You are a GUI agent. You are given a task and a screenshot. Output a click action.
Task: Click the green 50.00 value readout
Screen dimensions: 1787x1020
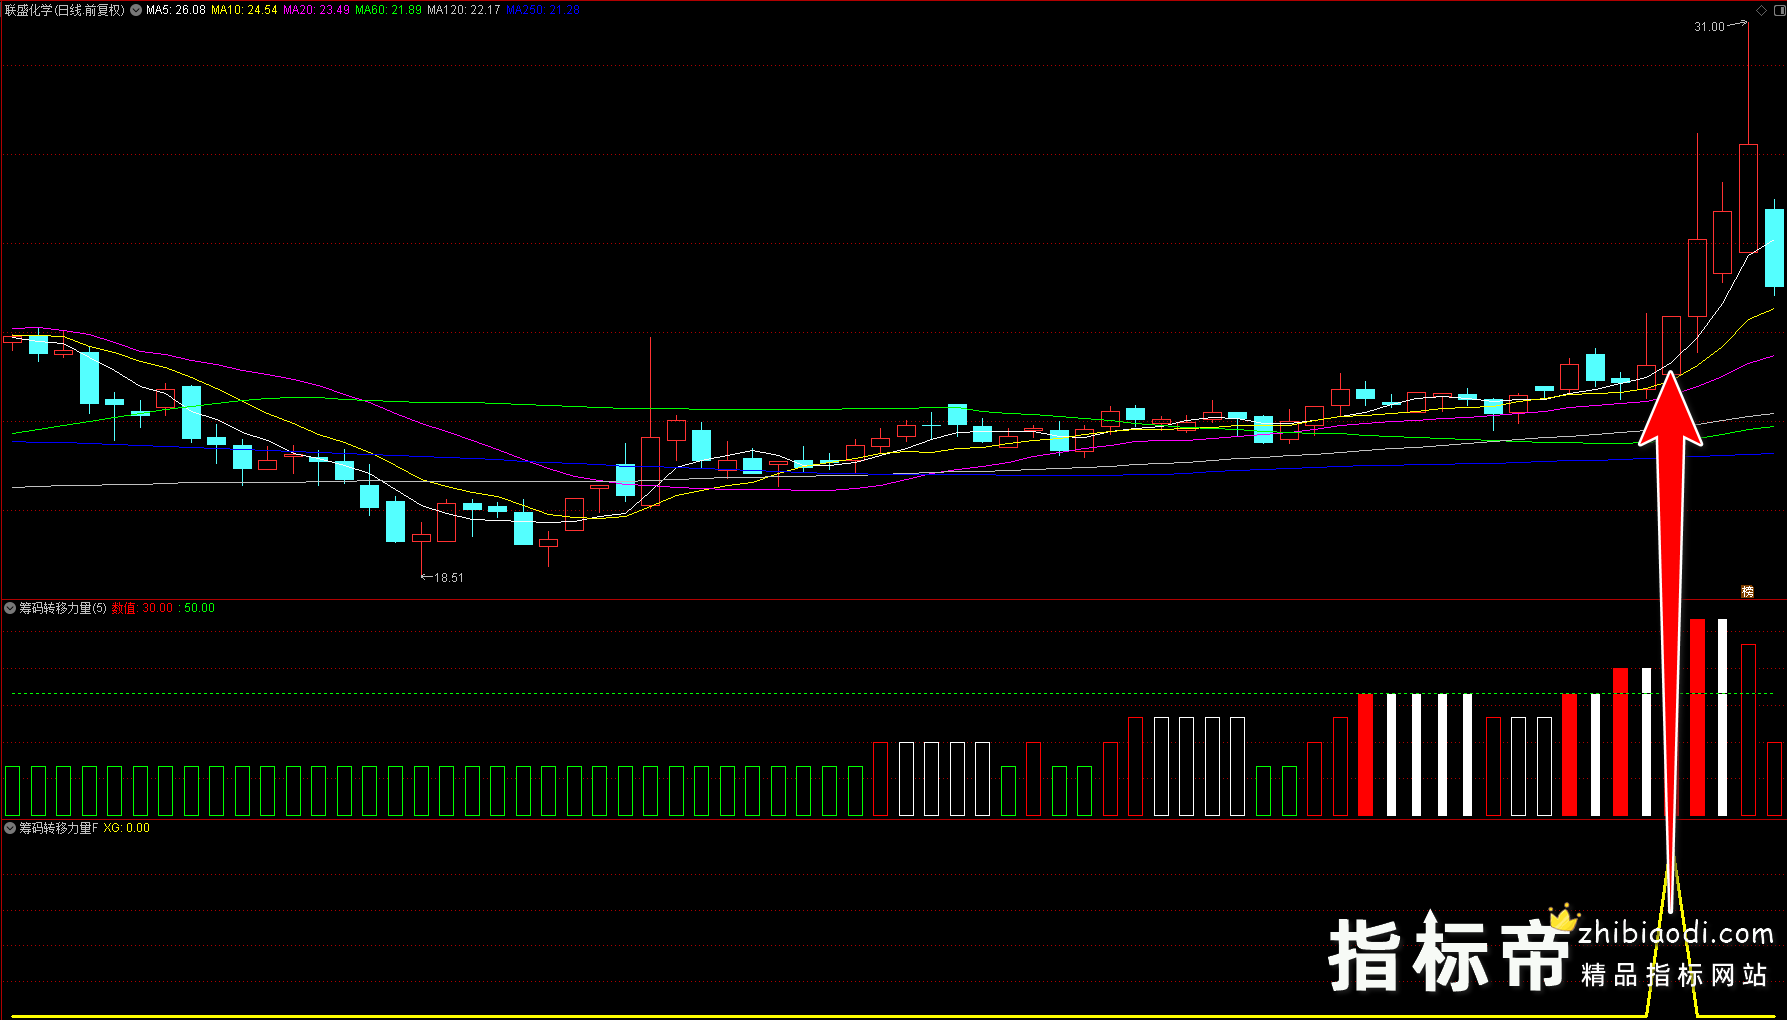(x=199, y=608)
